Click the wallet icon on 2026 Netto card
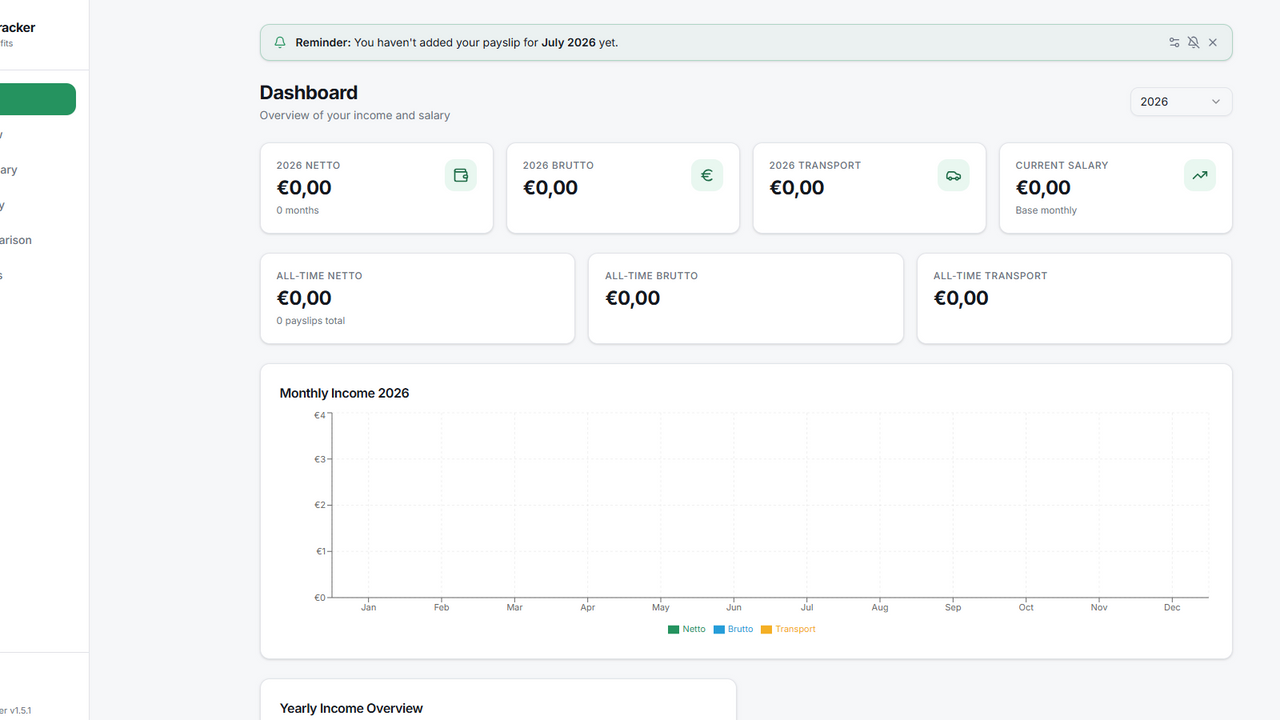 (x=461, y=175)
